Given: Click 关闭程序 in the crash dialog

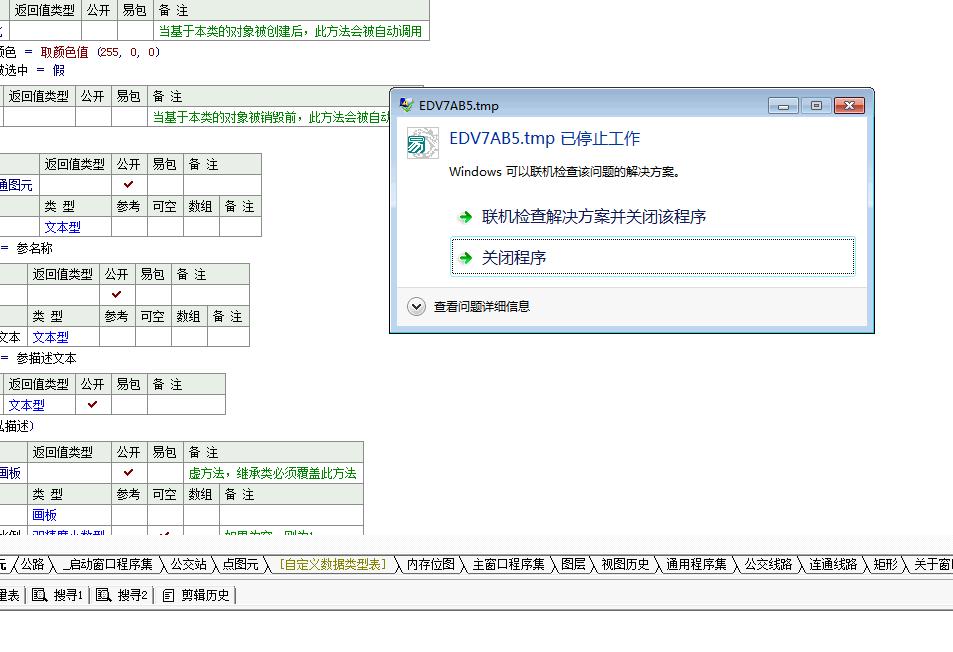Looking at the screenshot, I should click(x=653, y=258).
